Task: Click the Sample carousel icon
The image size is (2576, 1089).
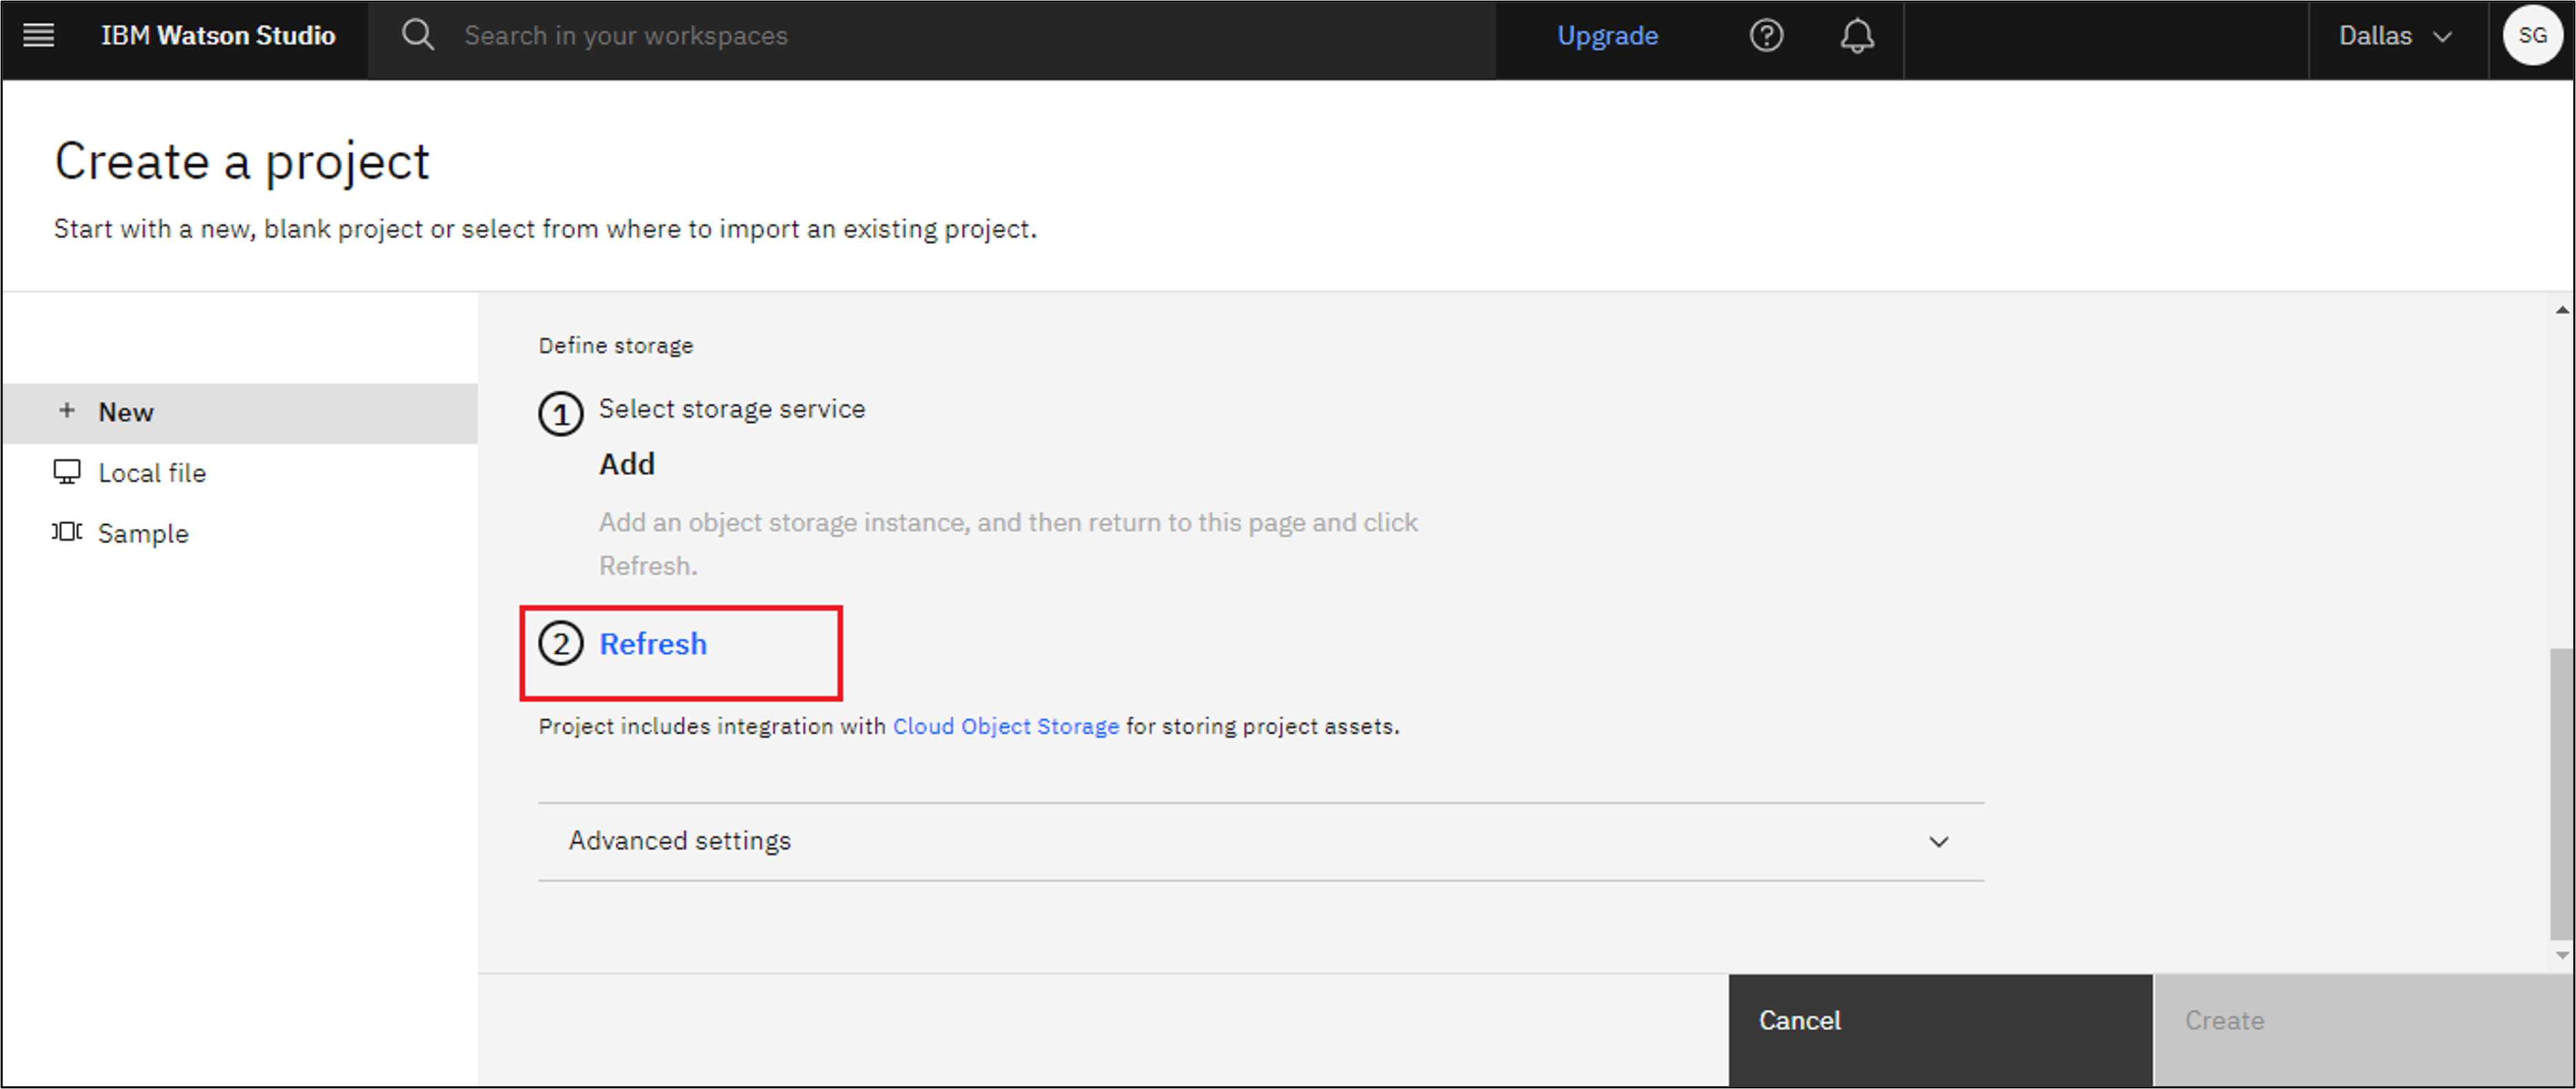Action: click(x=67, y=532)
